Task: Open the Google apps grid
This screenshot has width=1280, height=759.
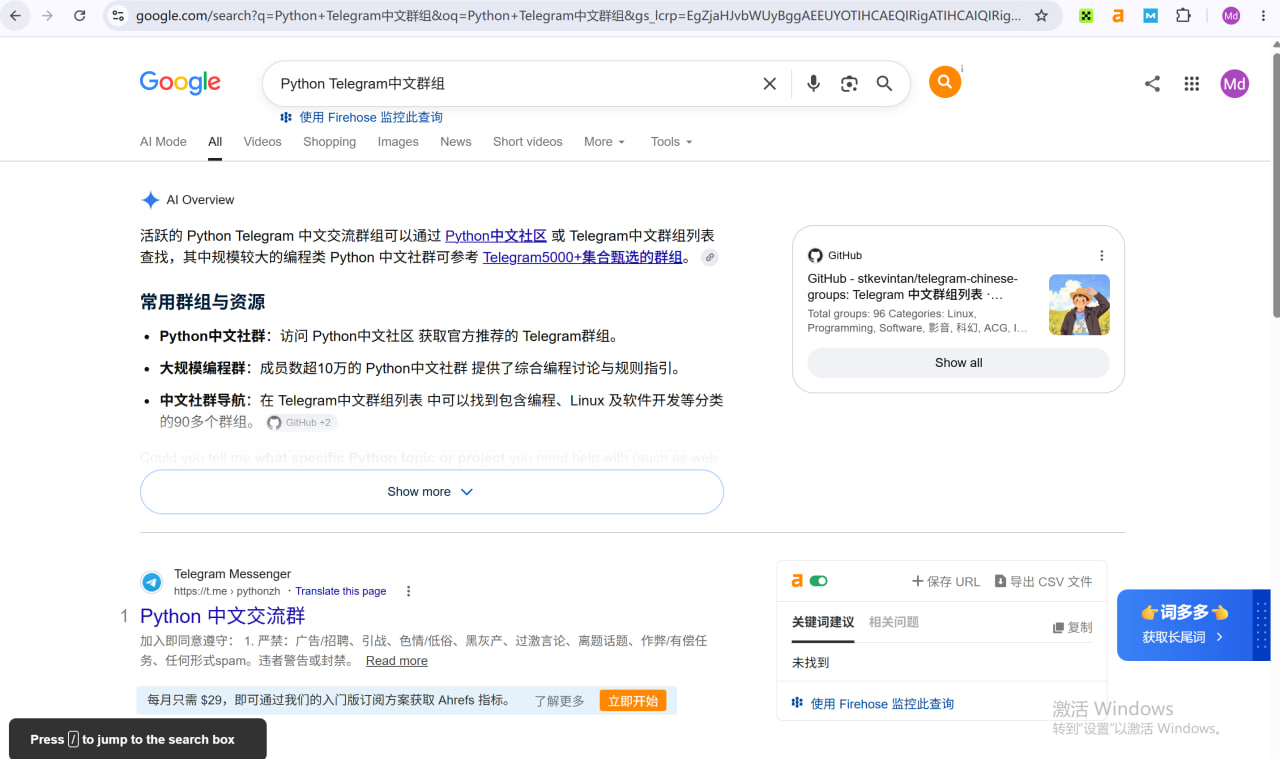Action: 1191,84
